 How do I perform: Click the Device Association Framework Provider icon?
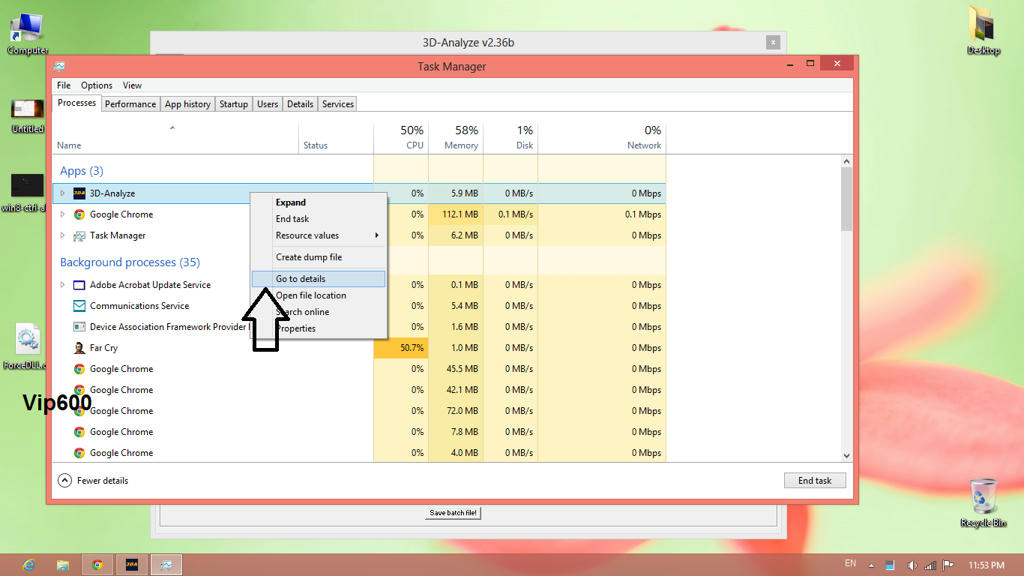tap(79, 327)
